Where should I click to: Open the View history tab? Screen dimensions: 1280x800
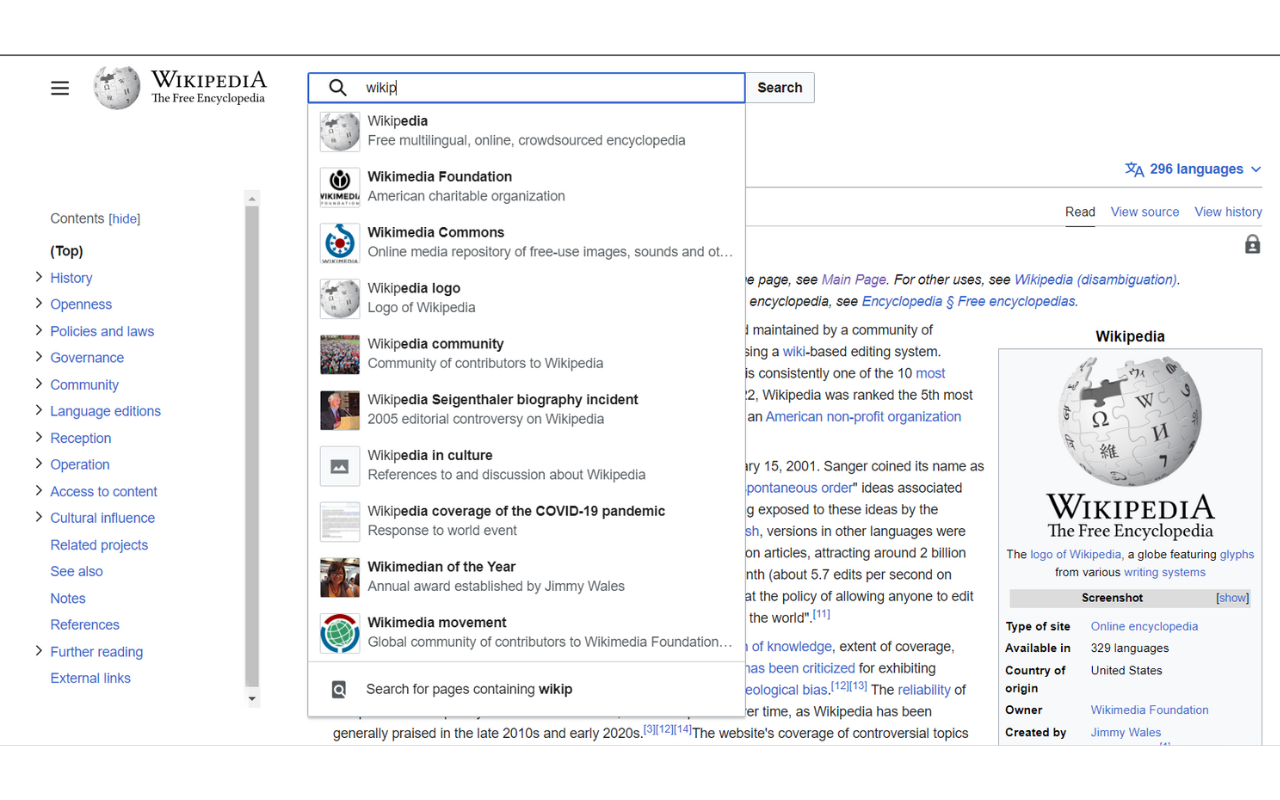[1228, 212]
